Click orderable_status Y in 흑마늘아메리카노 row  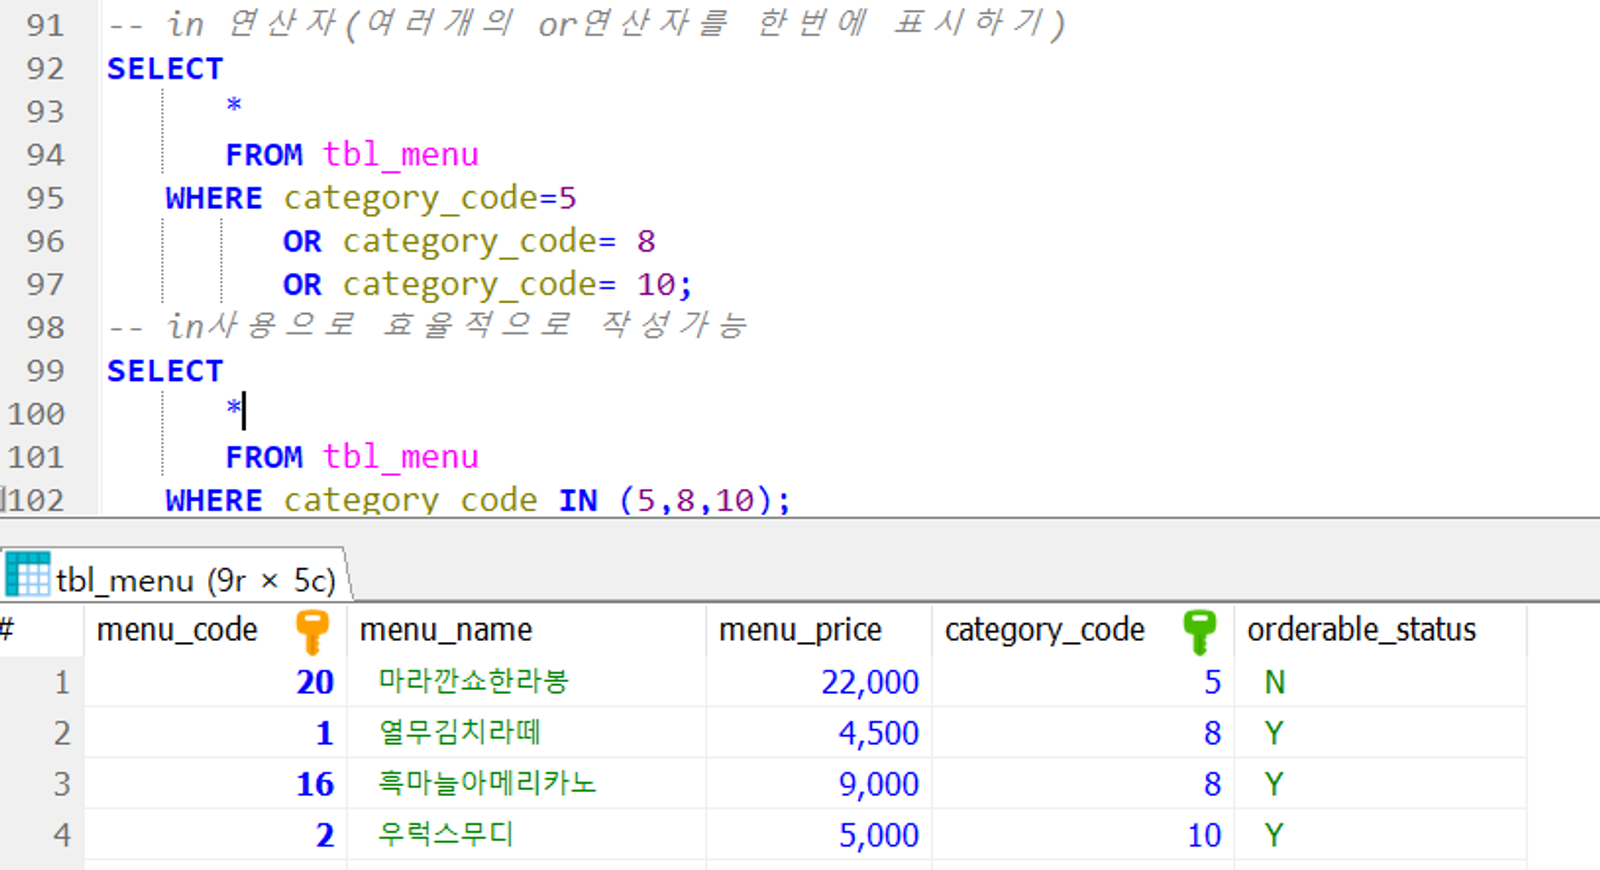(1274, 784)
